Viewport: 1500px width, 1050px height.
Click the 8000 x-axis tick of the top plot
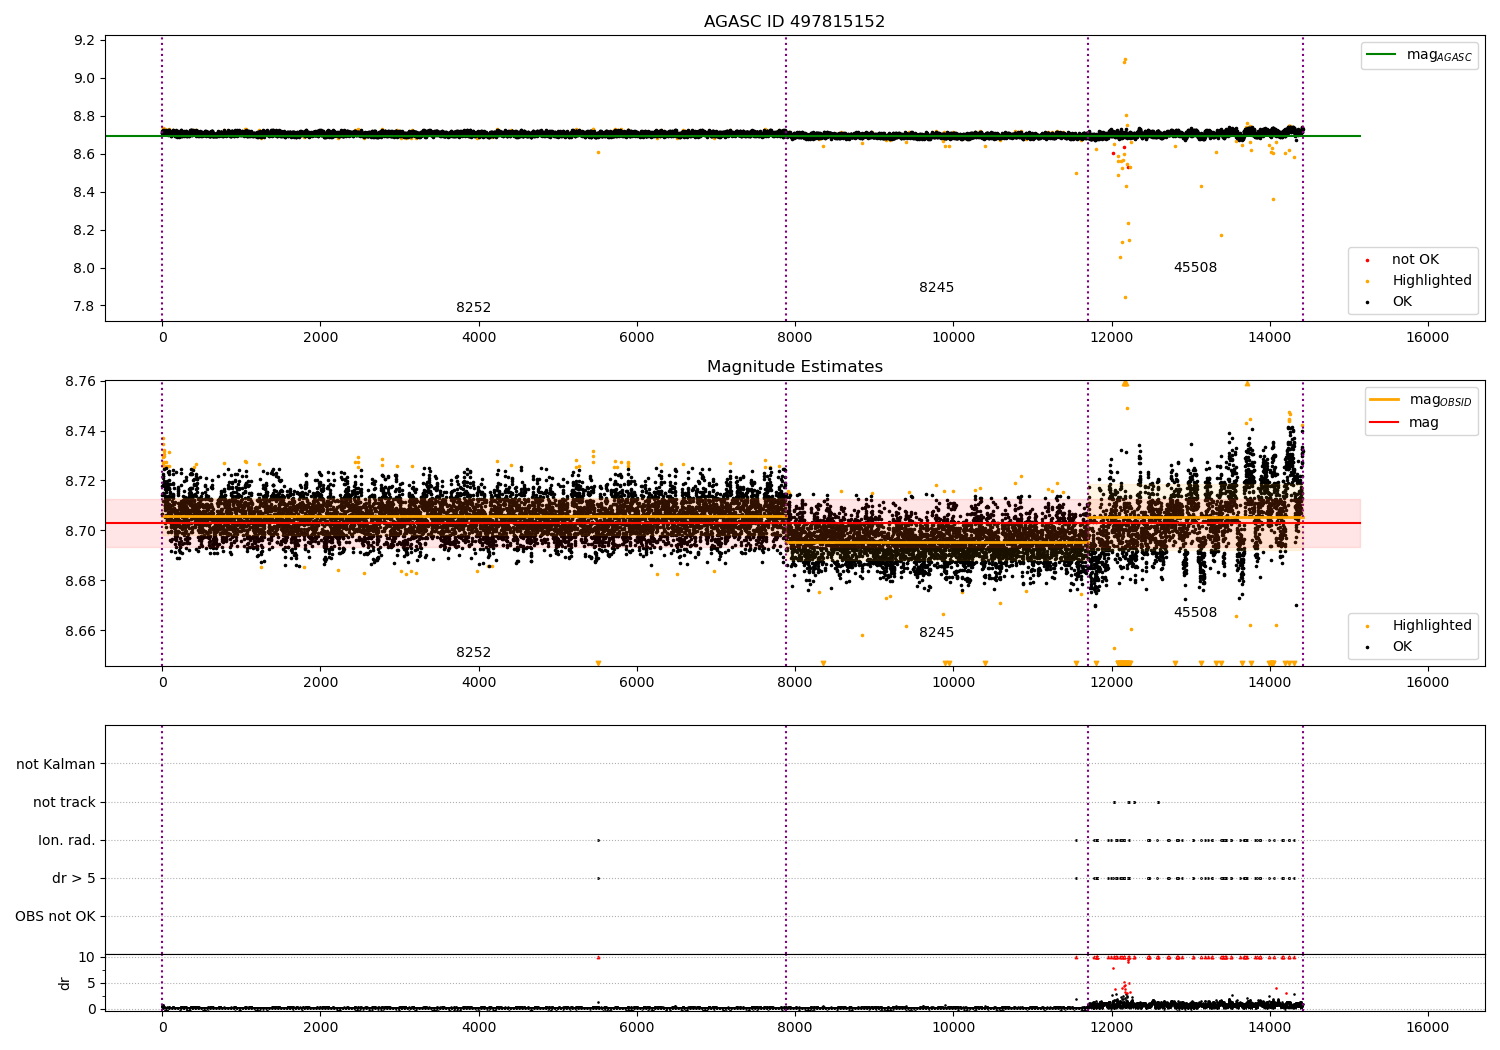click(x=795, y=338)
